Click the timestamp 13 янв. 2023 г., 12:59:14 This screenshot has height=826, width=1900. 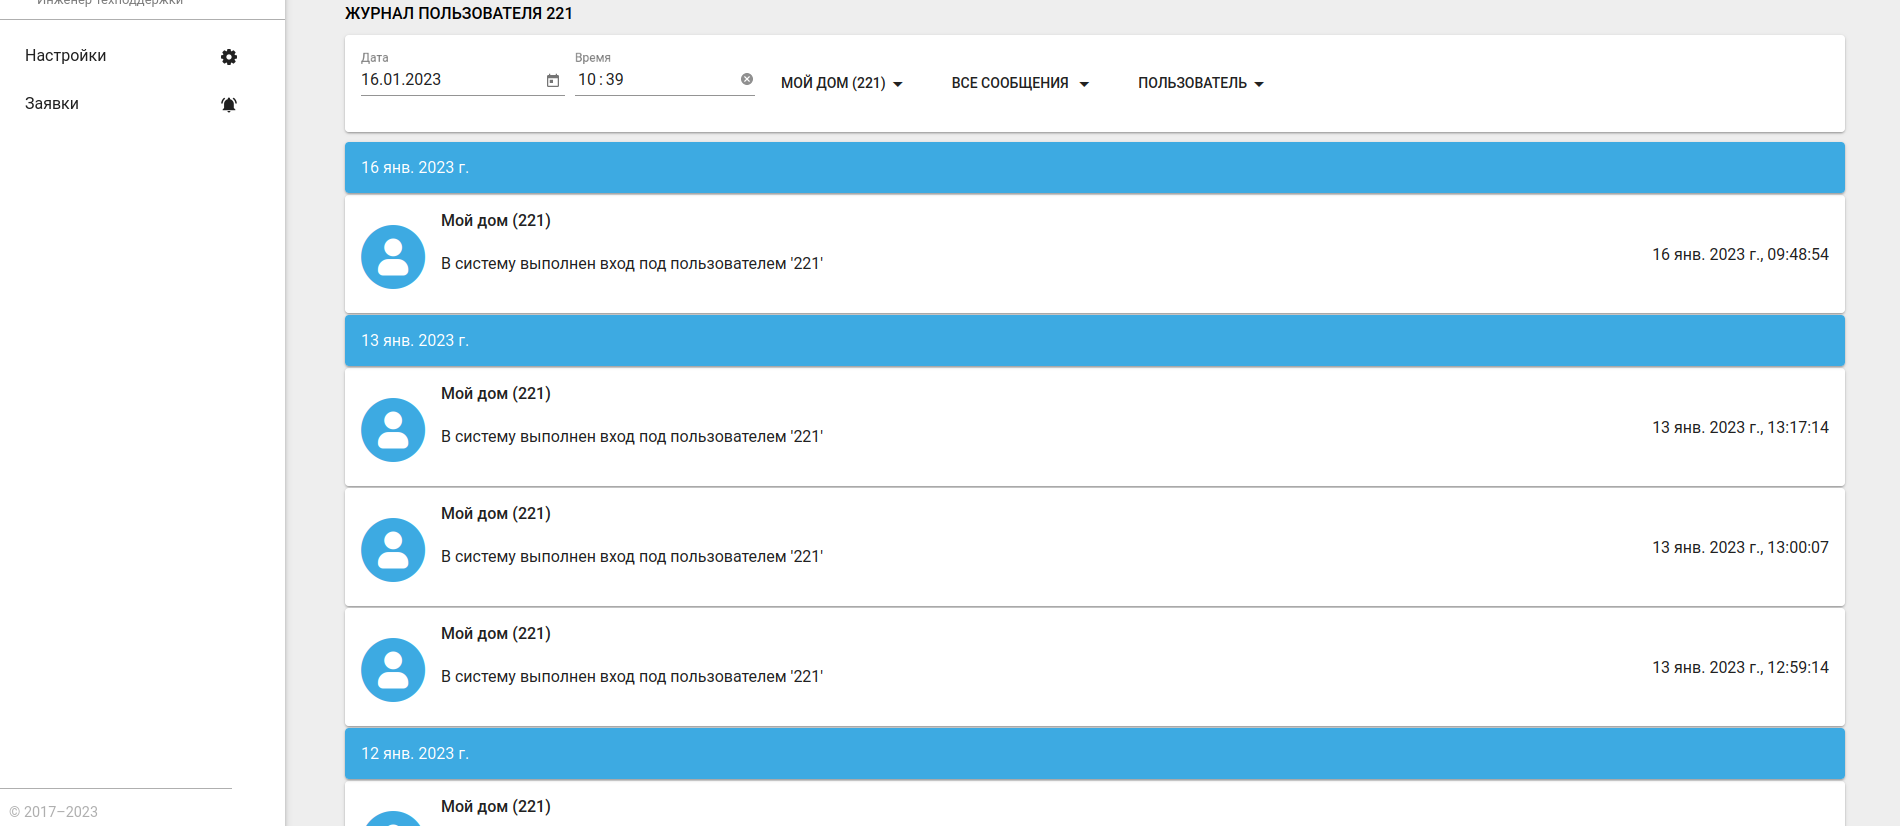point(1740,668)
